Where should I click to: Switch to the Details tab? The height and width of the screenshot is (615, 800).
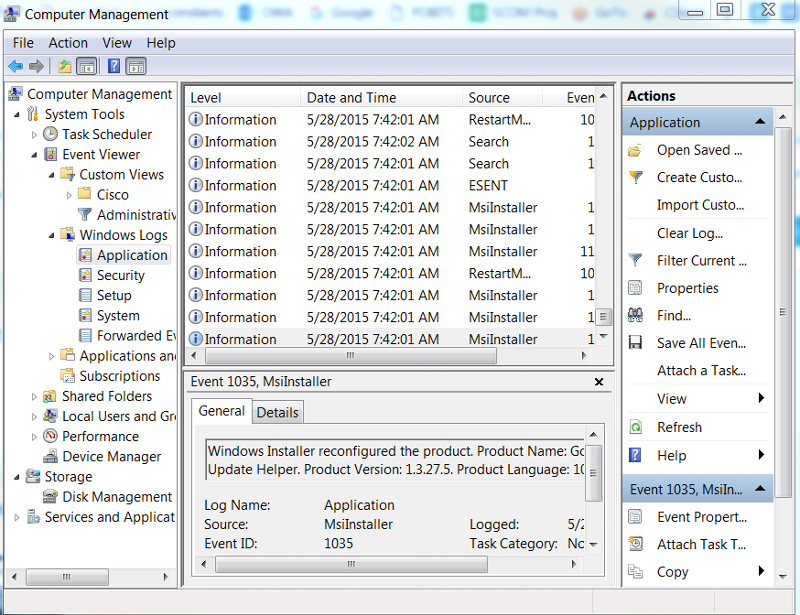[278, 412]
